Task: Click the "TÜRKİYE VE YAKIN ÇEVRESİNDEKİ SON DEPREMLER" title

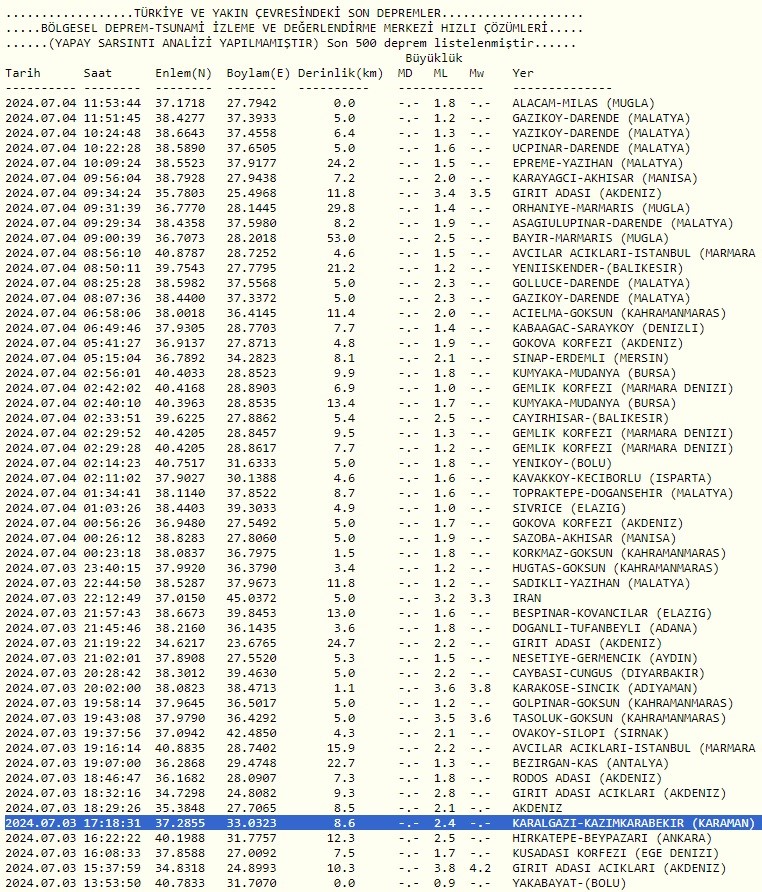Action: point(290,14)
